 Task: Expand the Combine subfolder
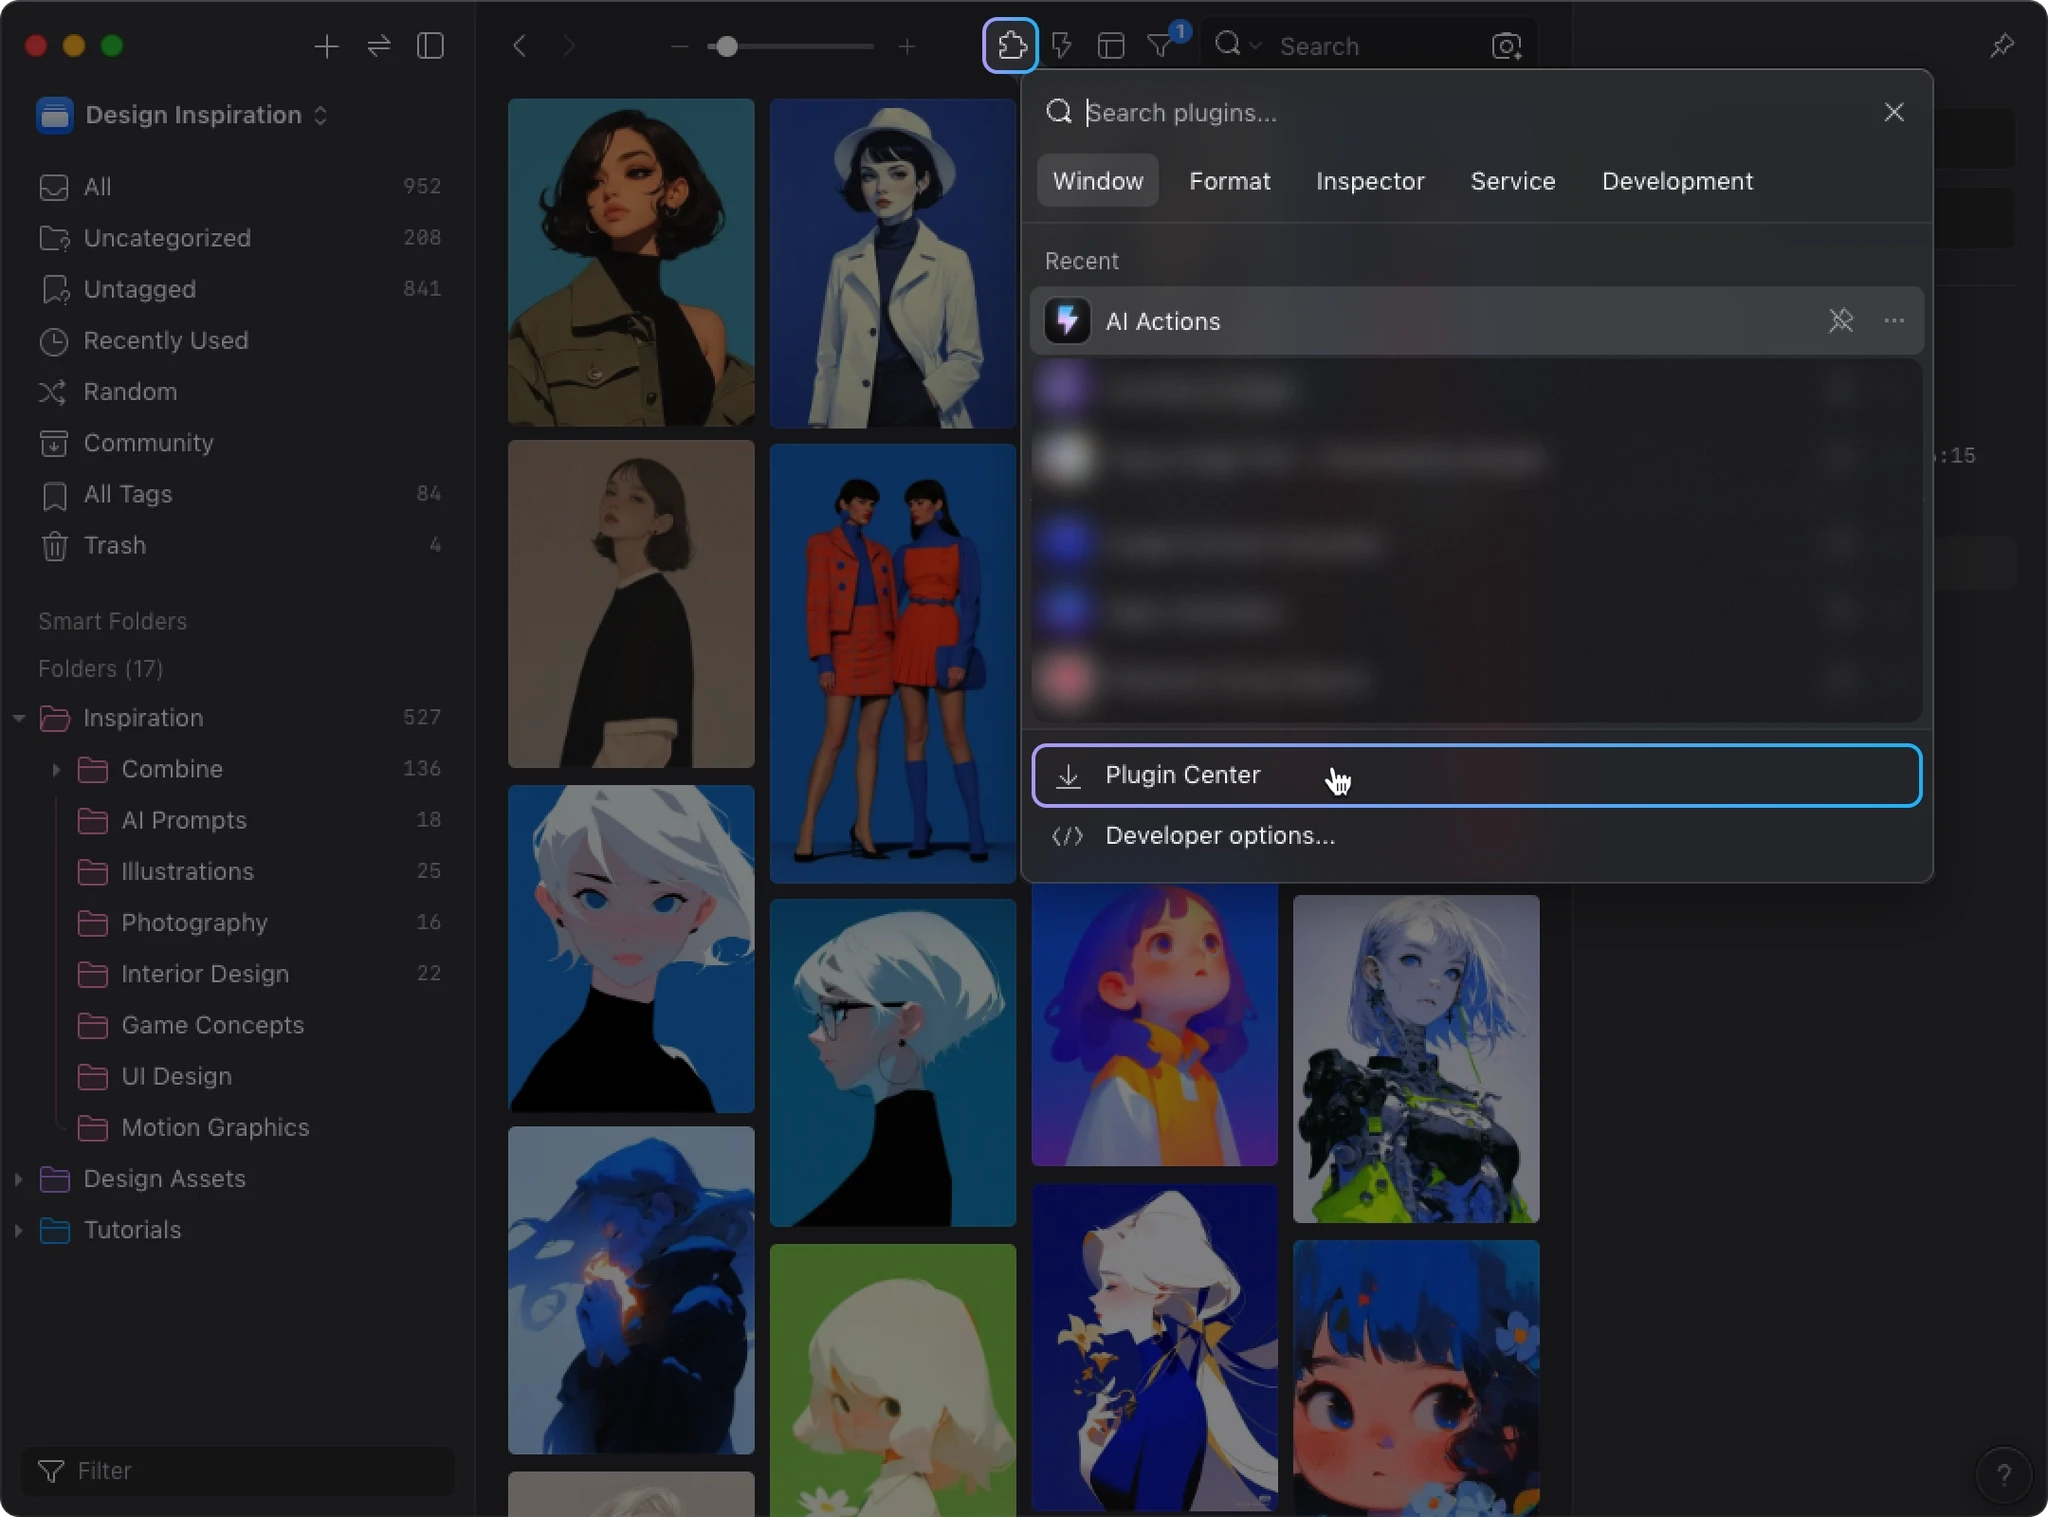tap(56, 769)
